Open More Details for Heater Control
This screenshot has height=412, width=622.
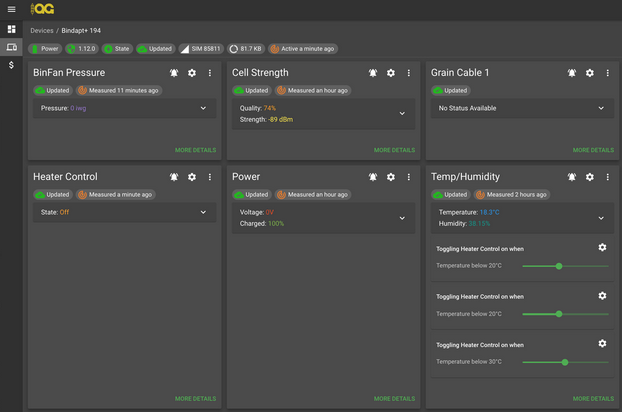[x=195, y=398]
